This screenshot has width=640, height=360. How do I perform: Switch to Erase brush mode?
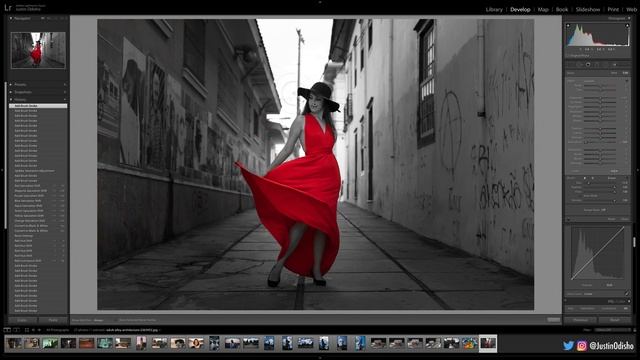click(611, 178)
